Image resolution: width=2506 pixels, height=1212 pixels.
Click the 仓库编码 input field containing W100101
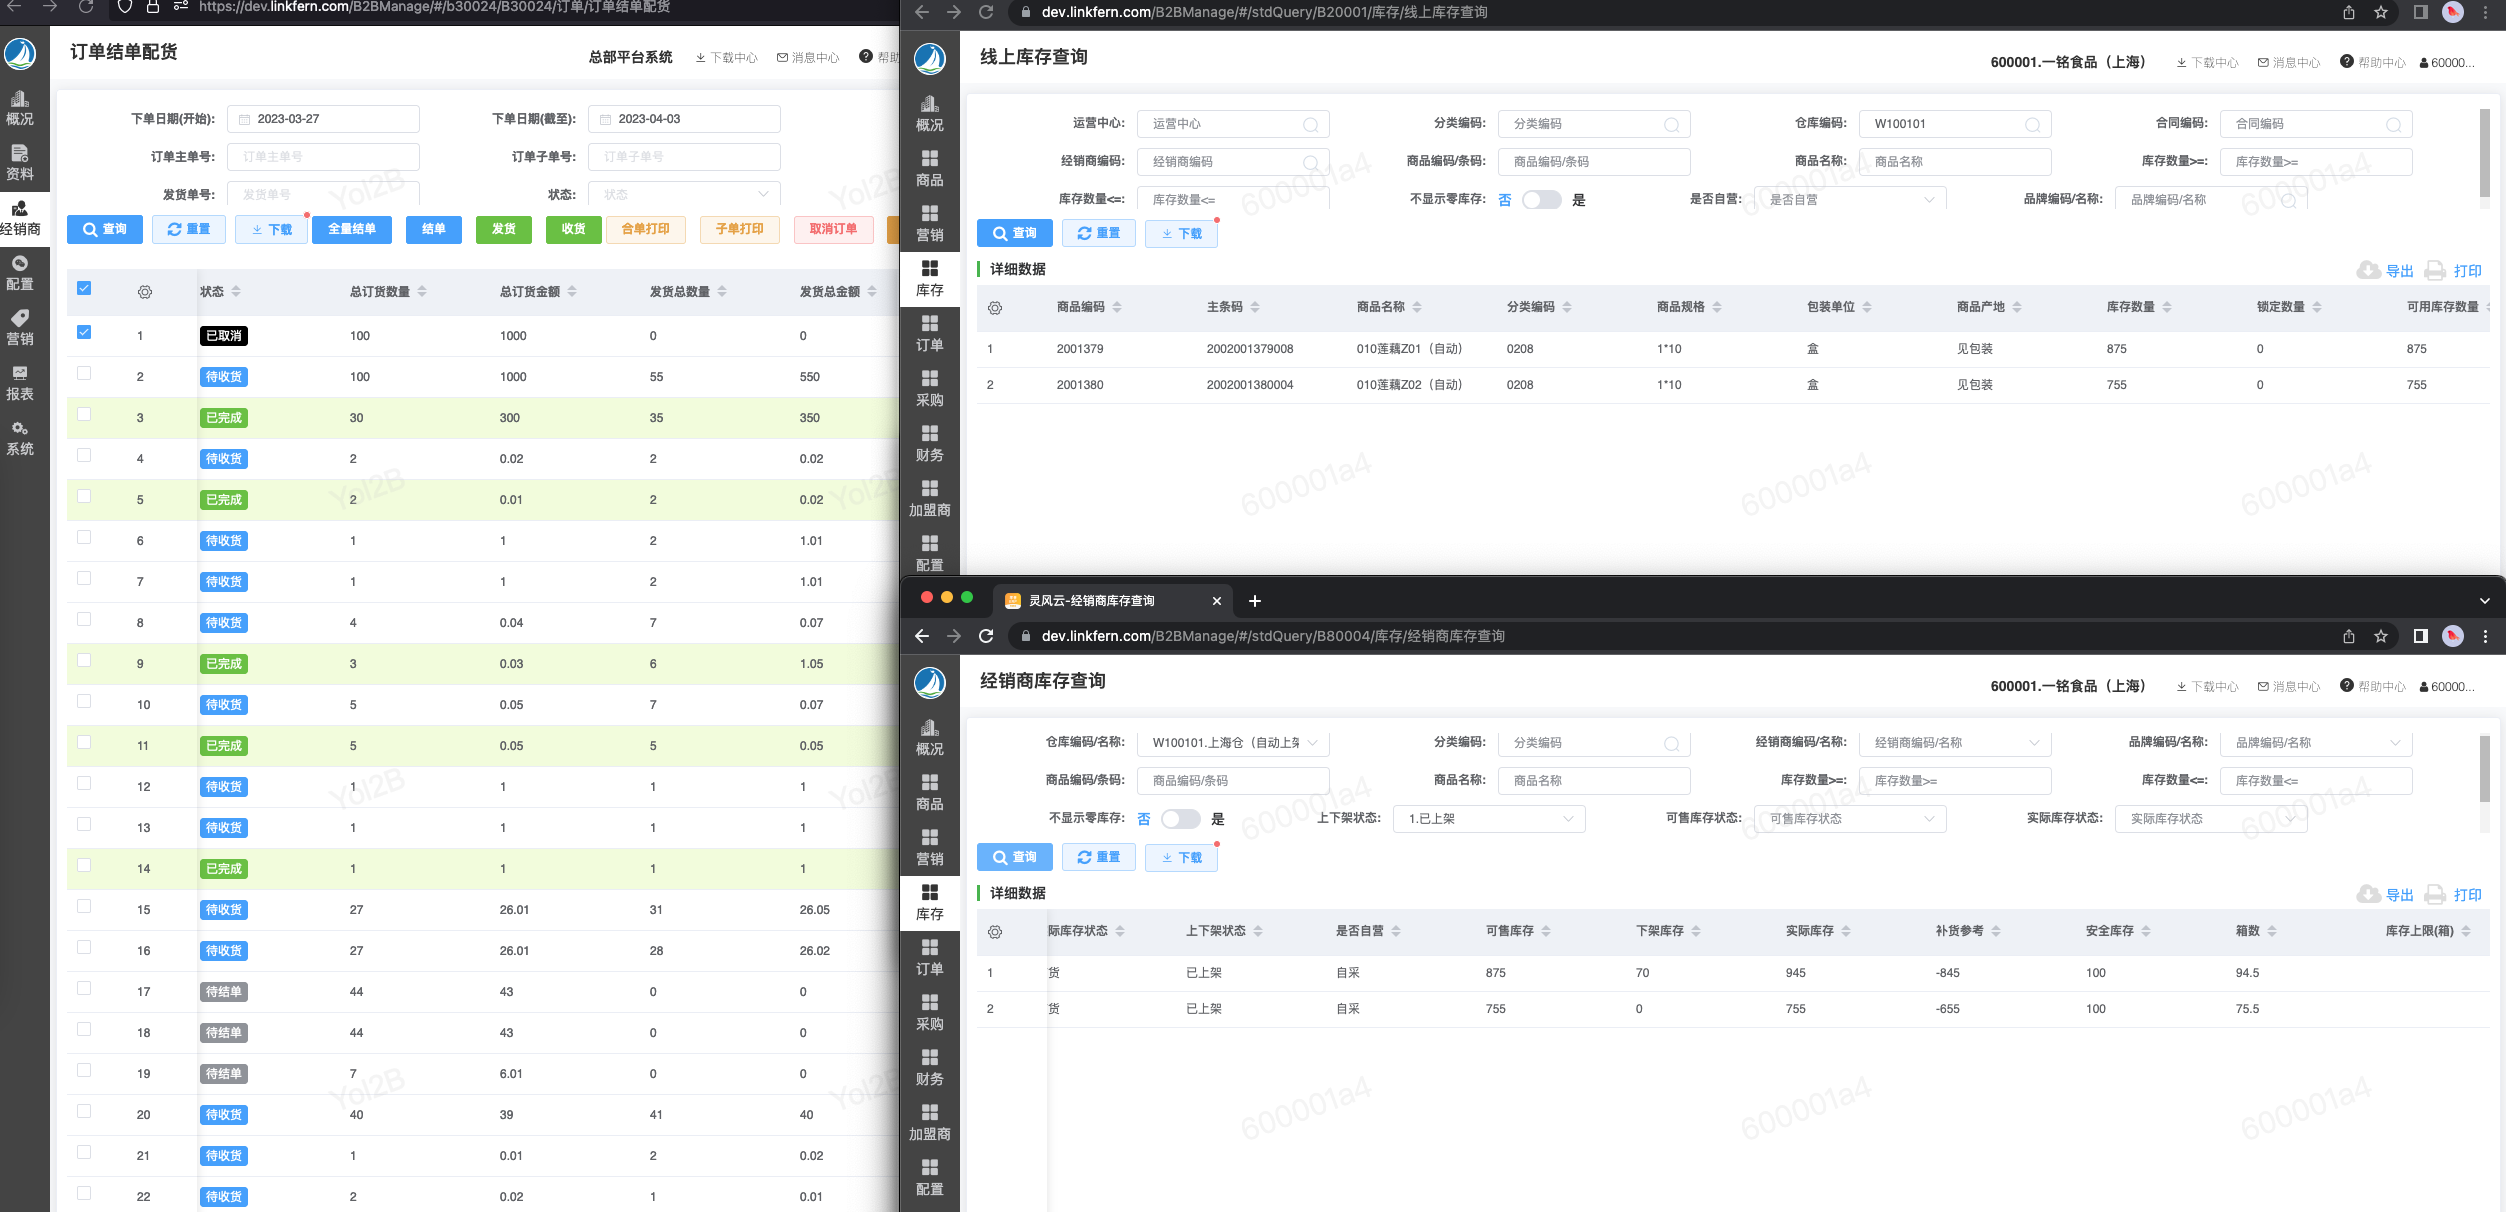[x=1940, y=124]
